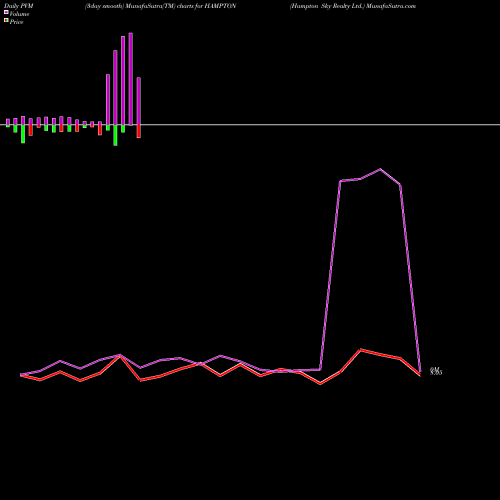Click the Volume legend color swatch

pos(6,12)
